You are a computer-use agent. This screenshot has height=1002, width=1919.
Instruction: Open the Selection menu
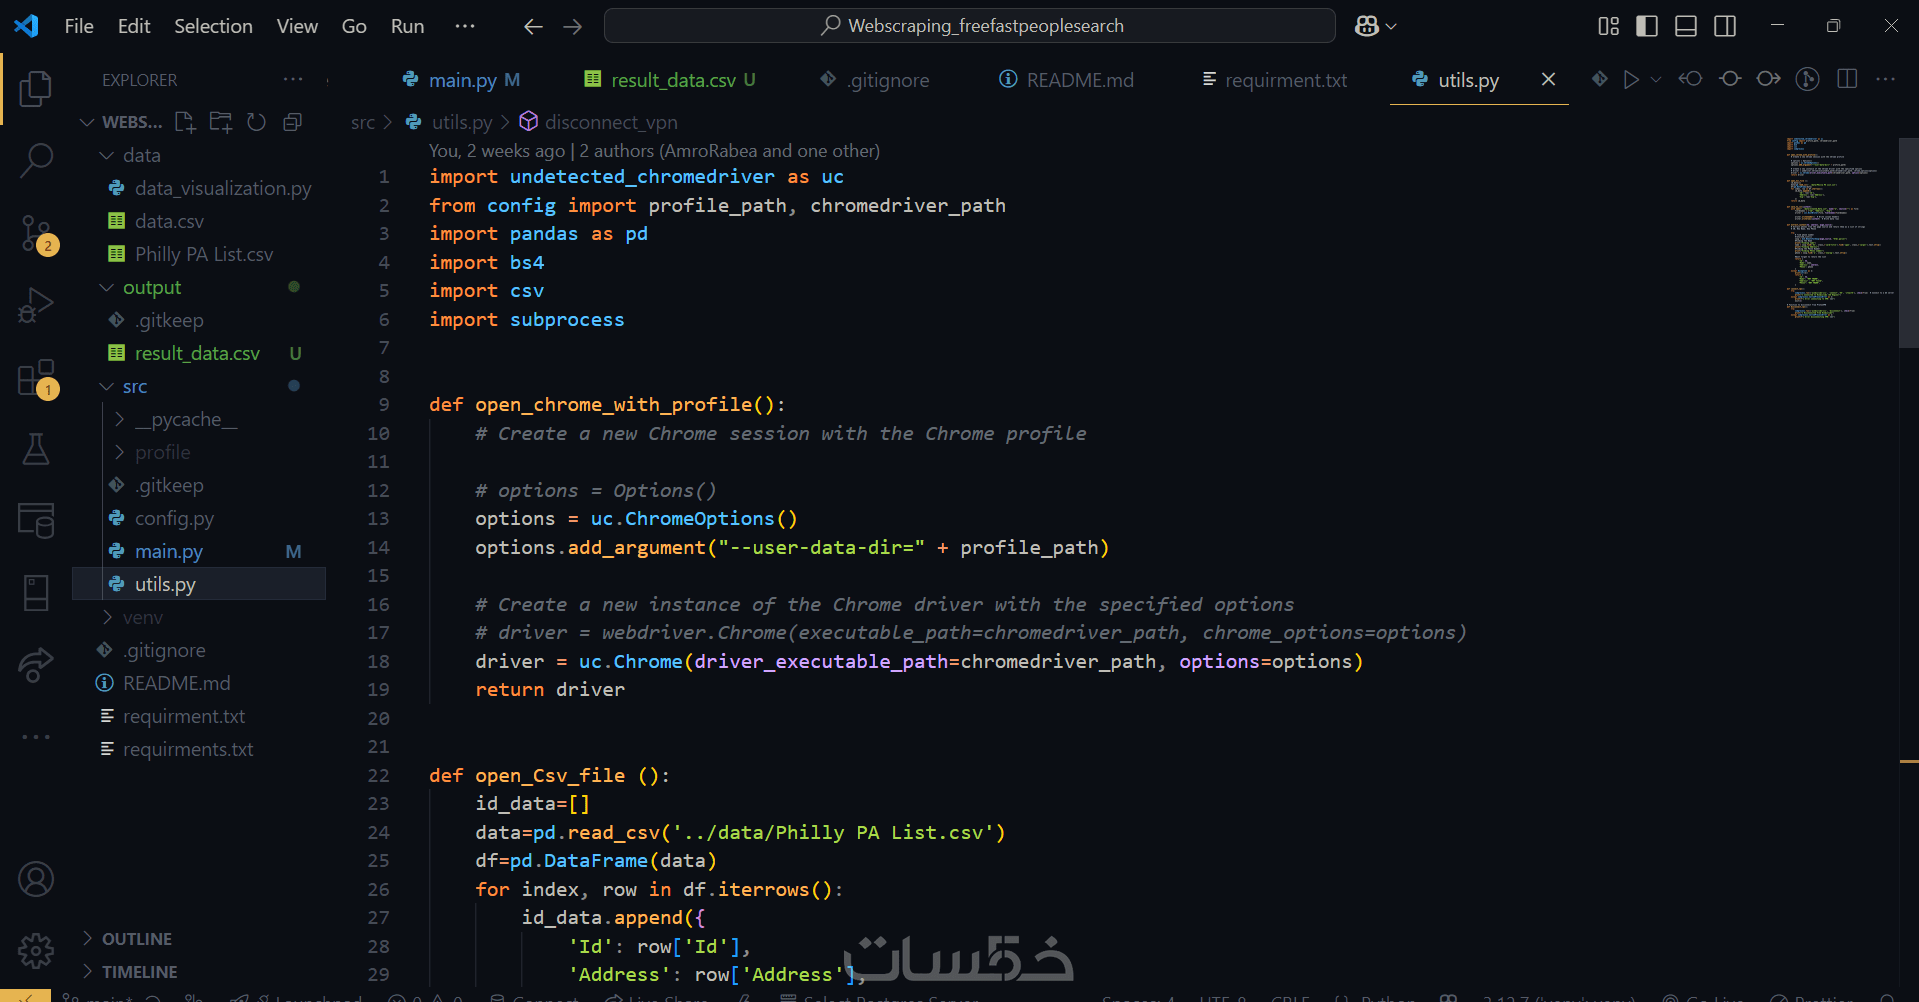coord(213,26)
